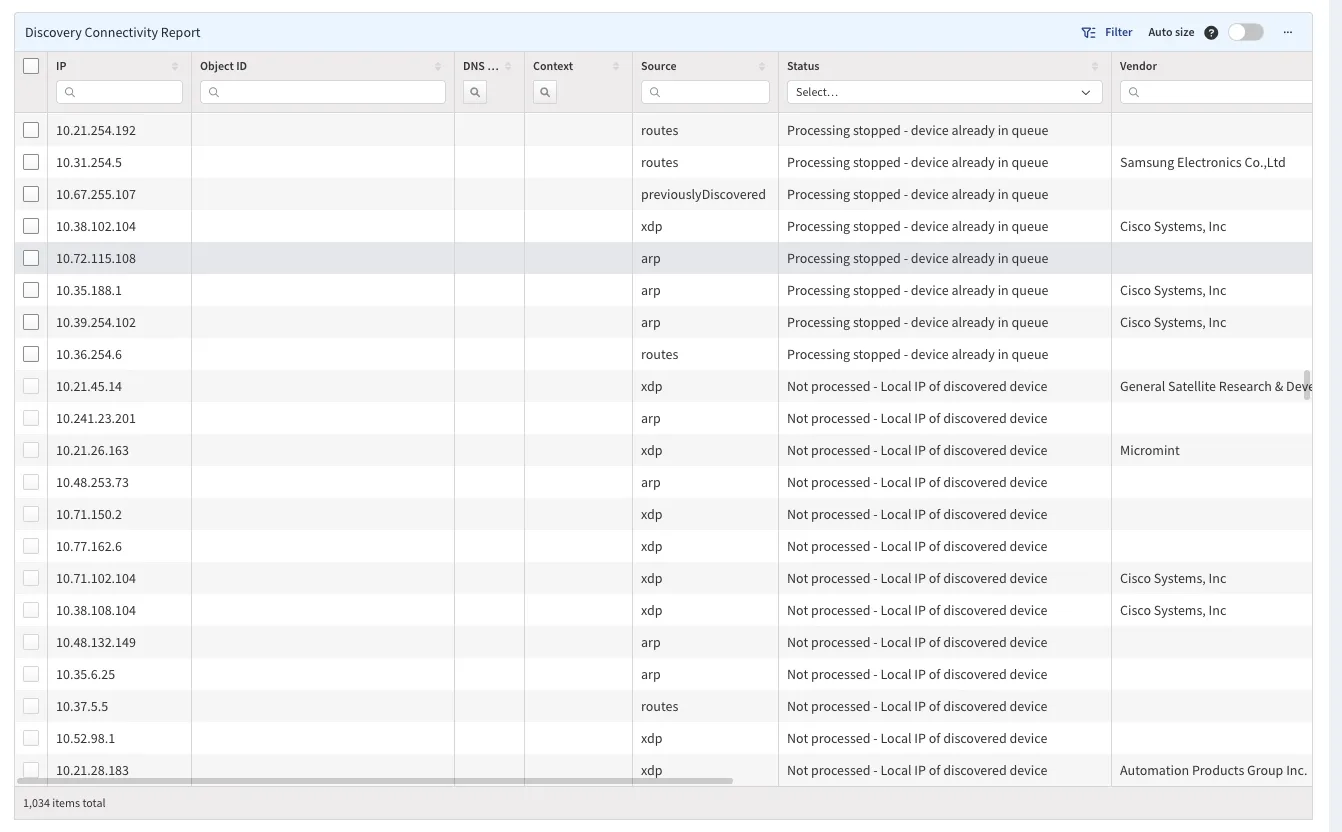This screenshot has width=1342, height=832.
Task: Tick the checkbox for row 10.35.188.1
Action: [31, 290]
